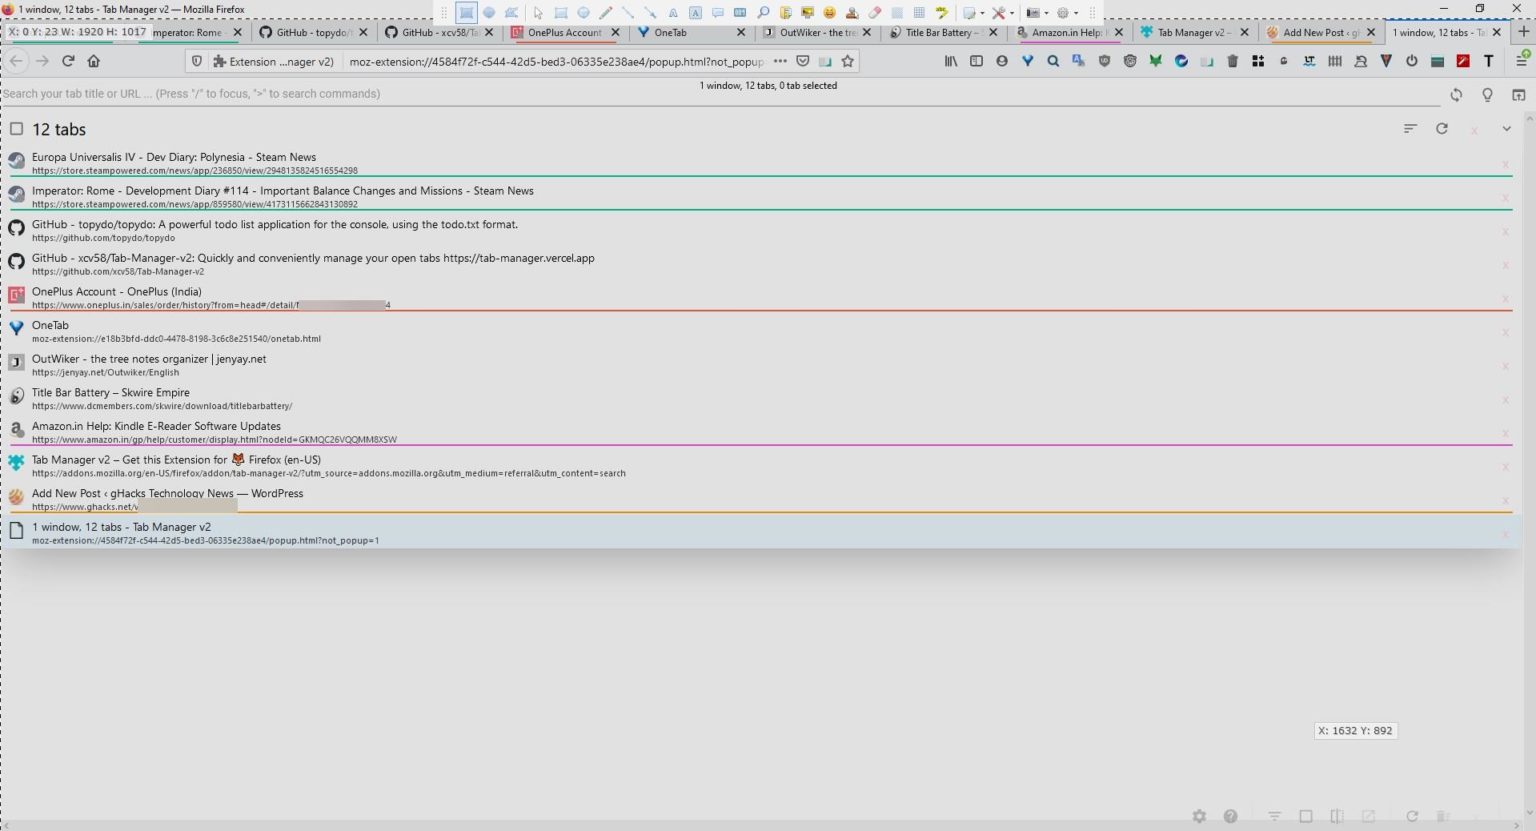Image resolution: width=1536 pixels, height=831 pixels.
Task: Click the tab search input field
Action: (x=400, y=93)
